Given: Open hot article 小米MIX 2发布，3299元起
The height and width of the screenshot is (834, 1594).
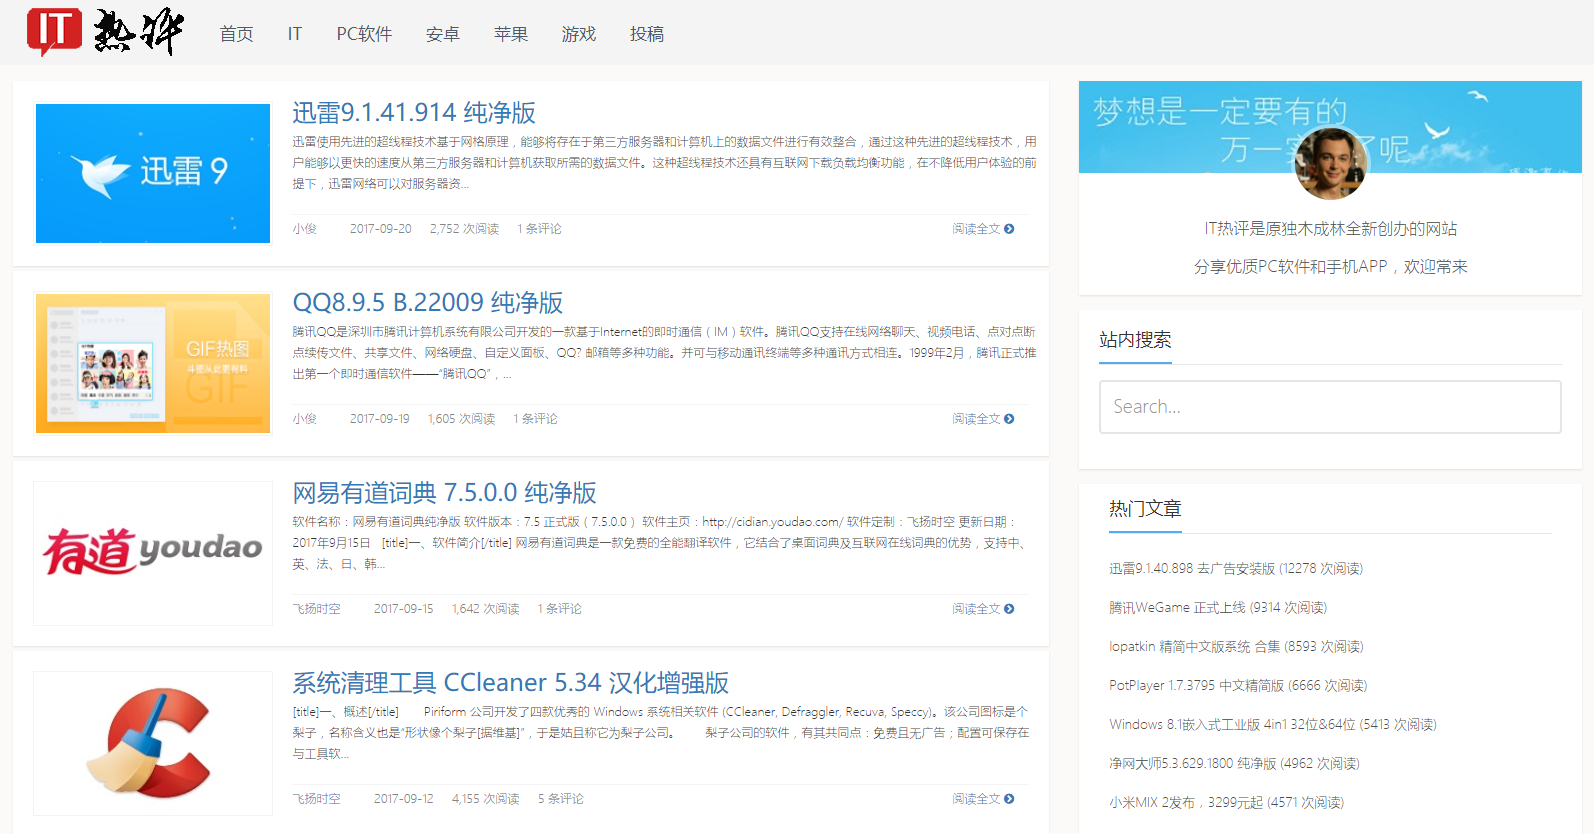Looking at the screenshot, I should 1226,802.
